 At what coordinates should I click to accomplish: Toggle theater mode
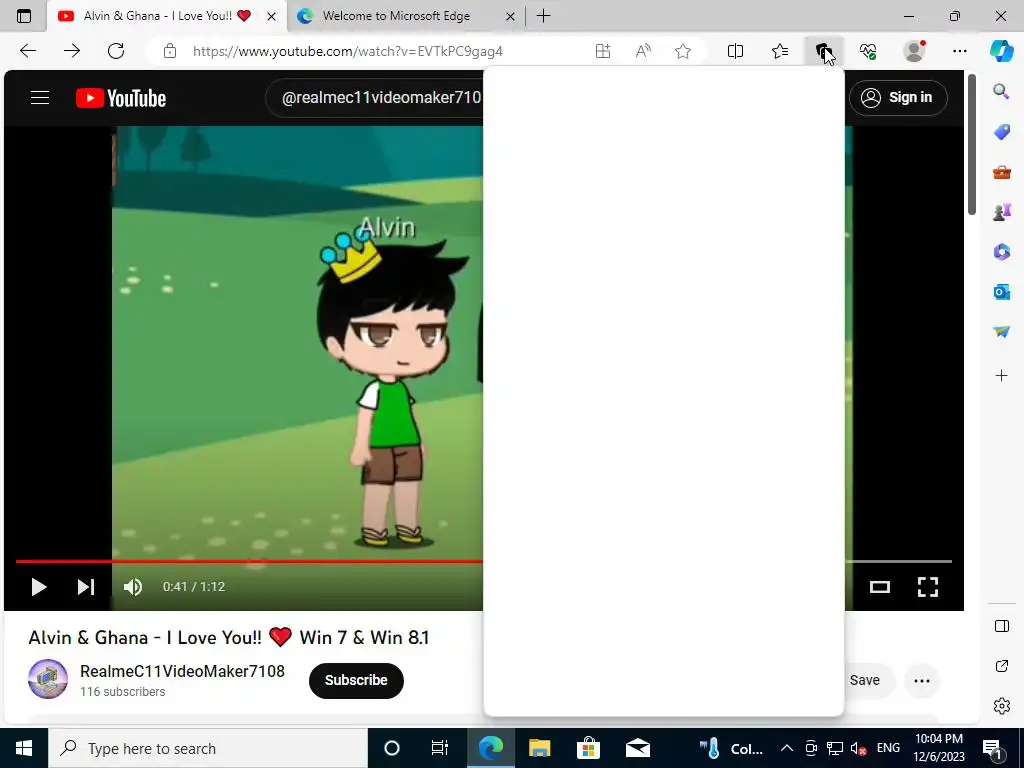pyautogui.click(x=880, y=586)
